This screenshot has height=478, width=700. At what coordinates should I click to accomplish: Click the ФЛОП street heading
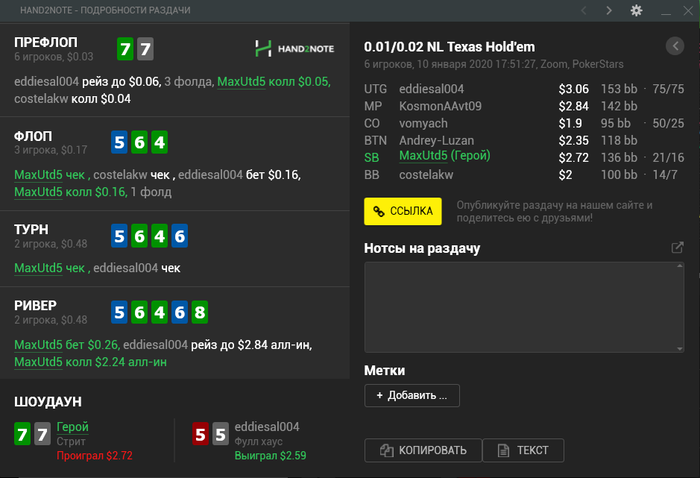[33, 136]
